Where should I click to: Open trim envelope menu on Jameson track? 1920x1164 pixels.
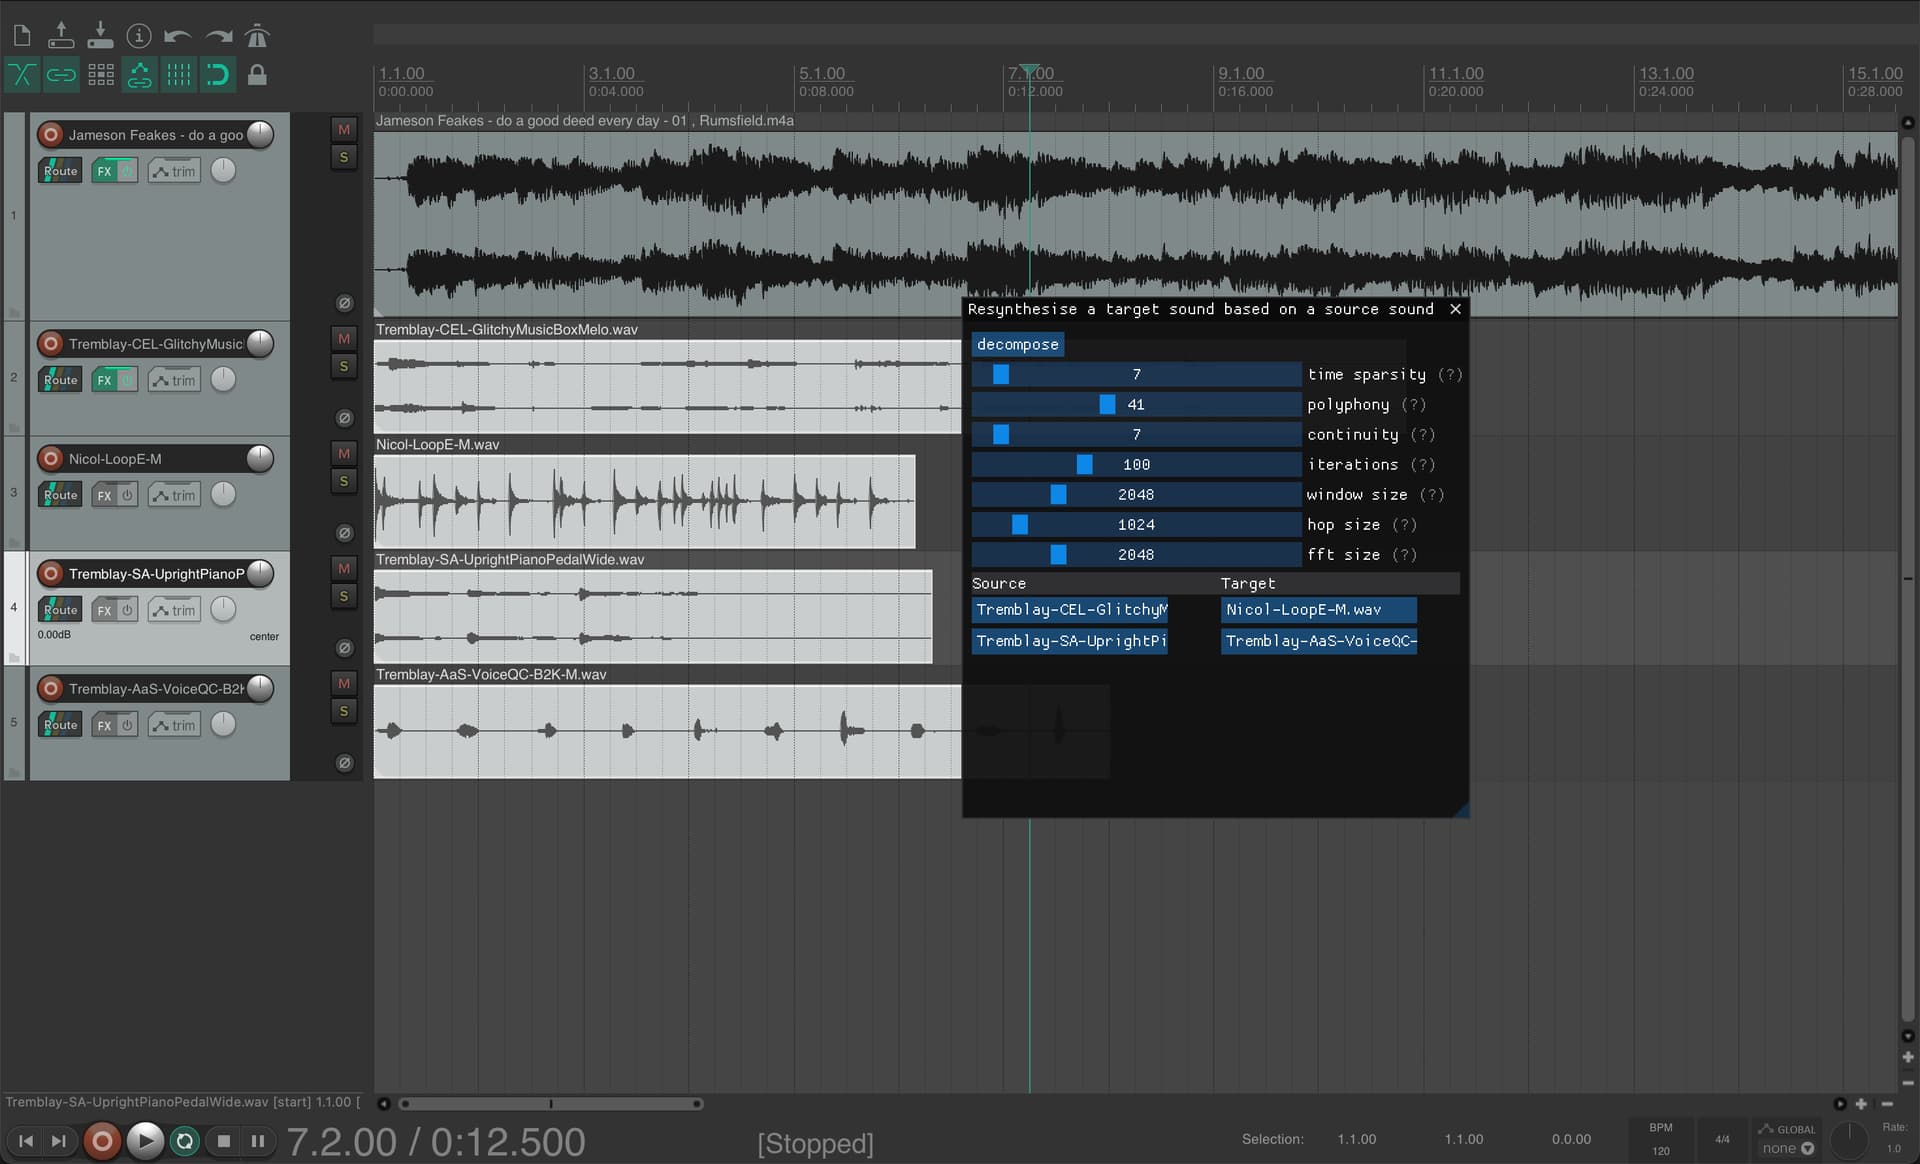pos(174,171)
